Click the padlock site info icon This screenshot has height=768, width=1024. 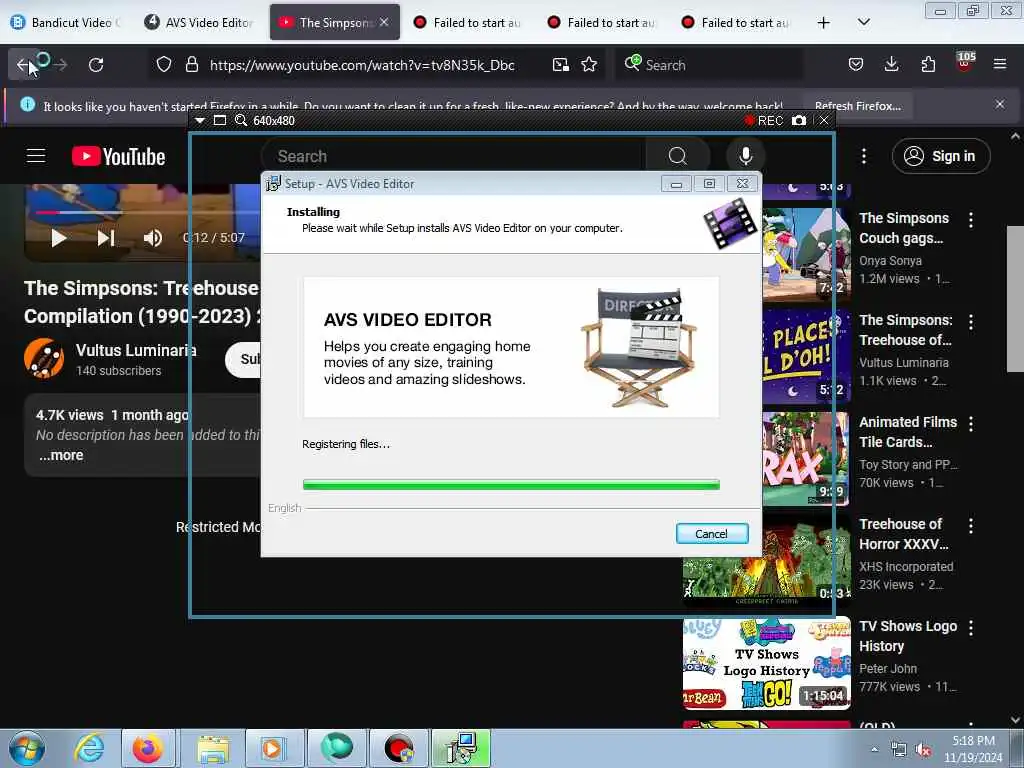coord(191,65)
